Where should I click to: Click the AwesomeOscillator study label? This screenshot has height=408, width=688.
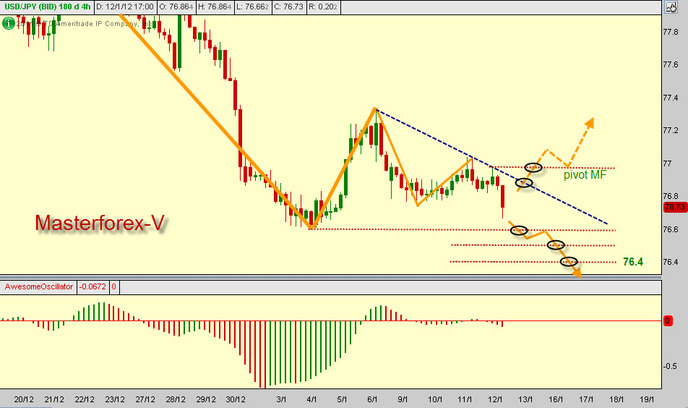(39, 287)
